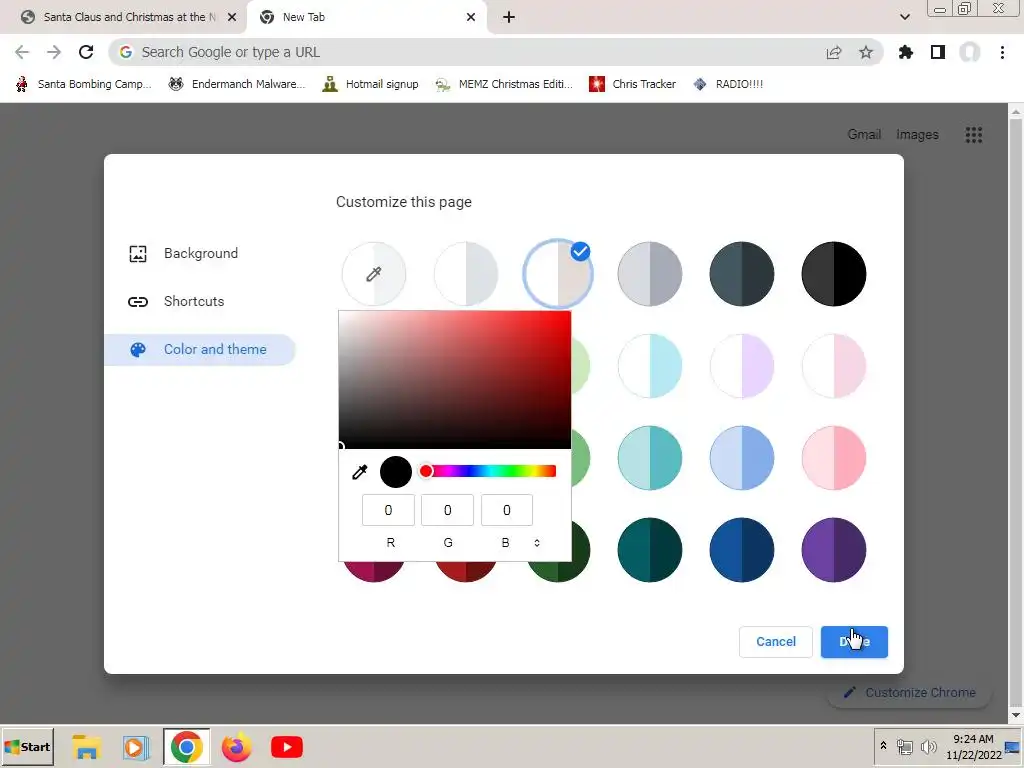This screenshot has height=768, width=1024.
Task: Click the red saturation gradient area
Action: click(x=455, y=380)
